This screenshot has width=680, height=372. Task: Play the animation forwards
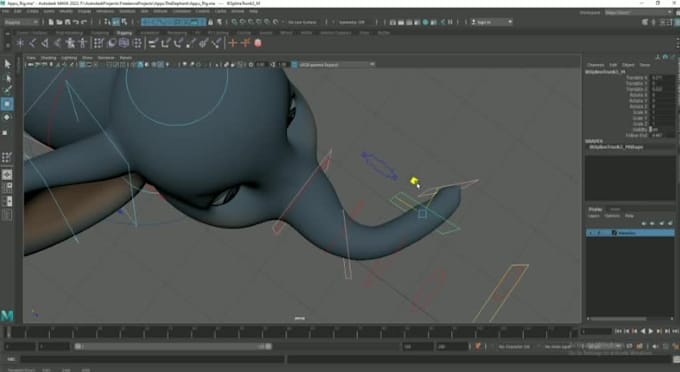pyautogui.click(x=651, y=331)
